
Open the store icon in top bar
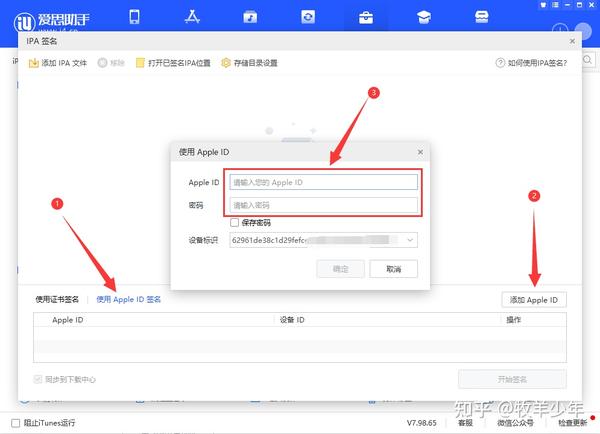click(481, 17)
